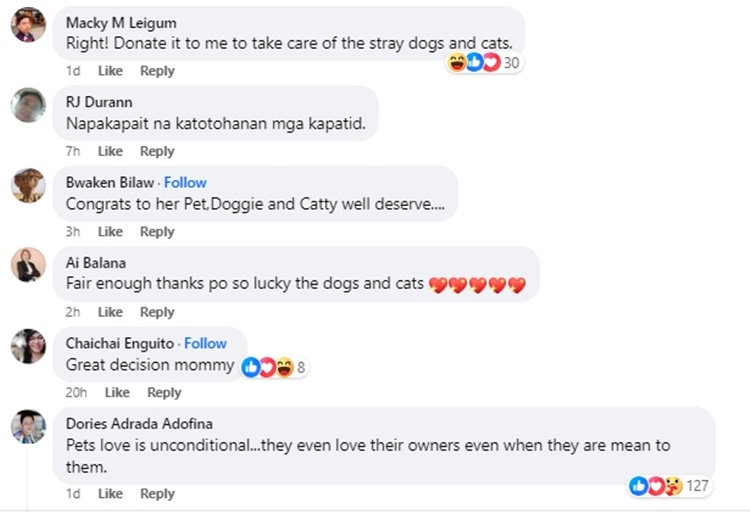Open Chaichai Enguito's avatar
Image resolution: width=750 pixels, height=513 pixels.
point(28,345)
